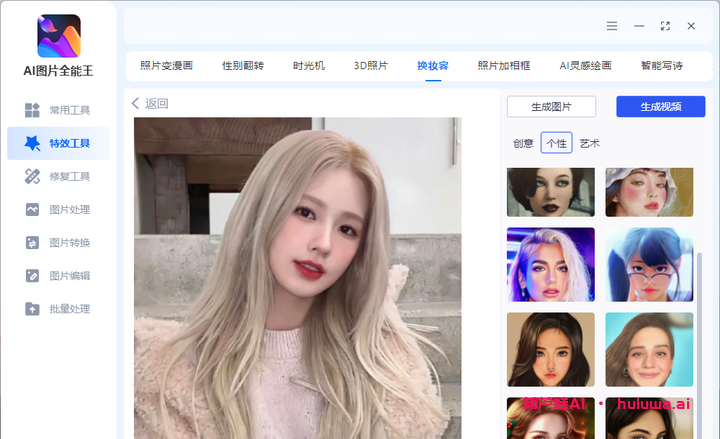
Task: Switch to 性别翻转 tab
Action: 243,66
